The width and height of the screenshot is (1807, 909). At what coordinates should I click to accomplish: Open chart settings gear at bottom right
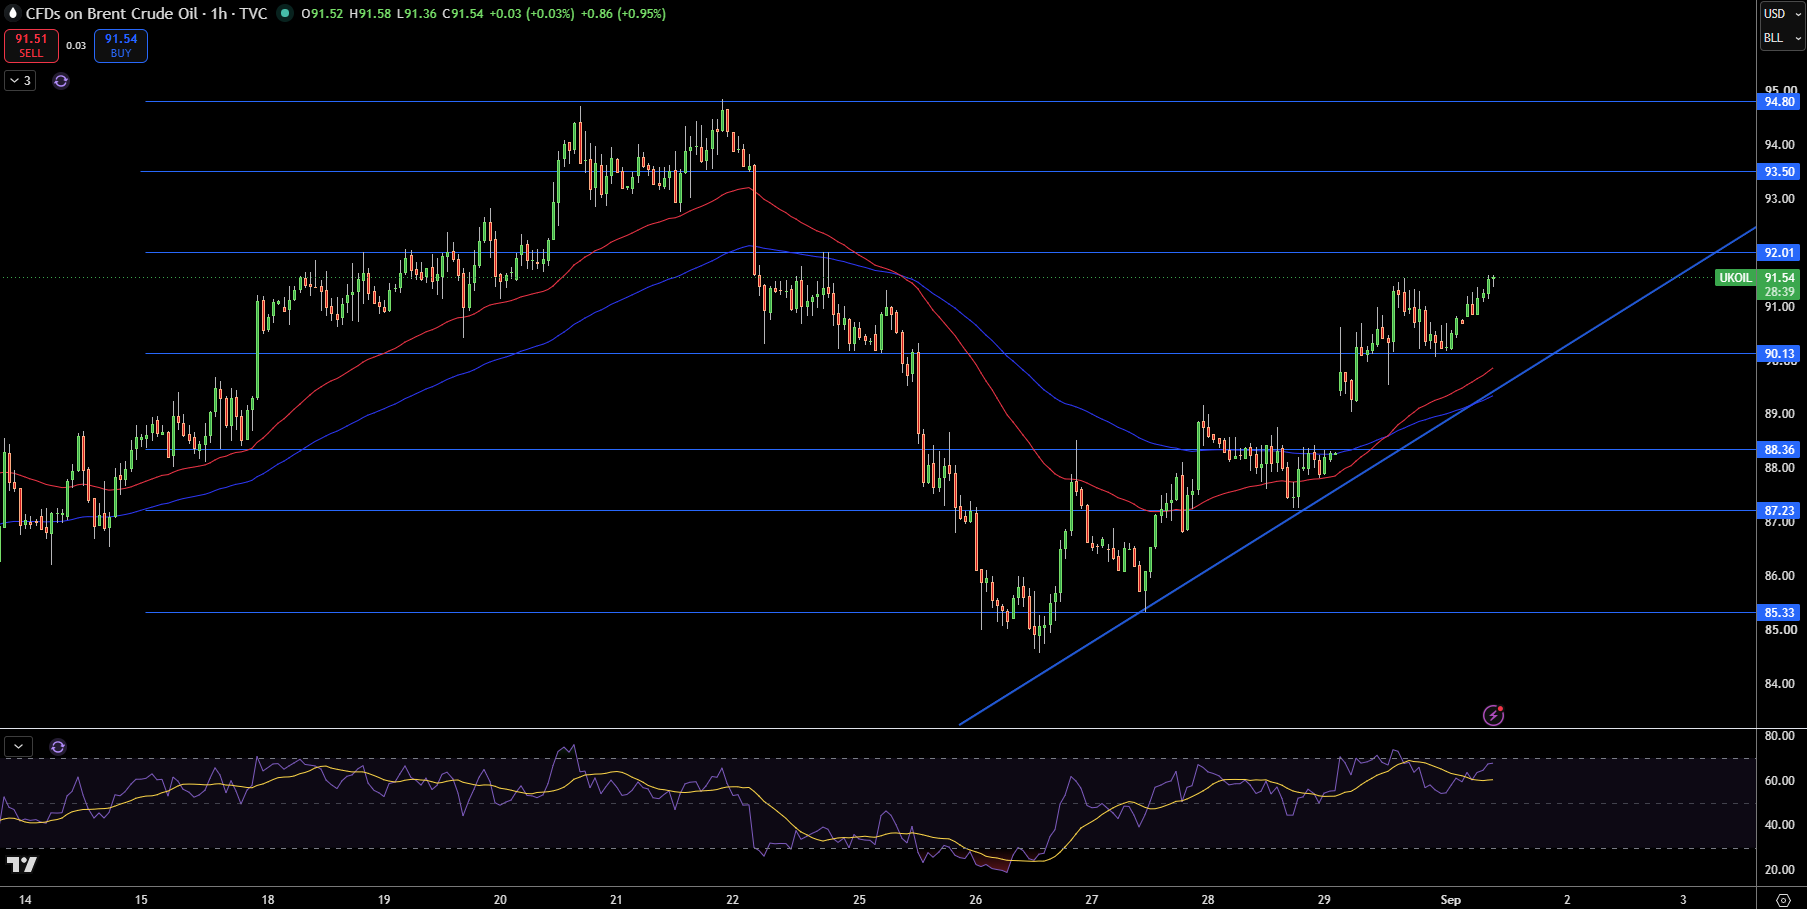1782,900
